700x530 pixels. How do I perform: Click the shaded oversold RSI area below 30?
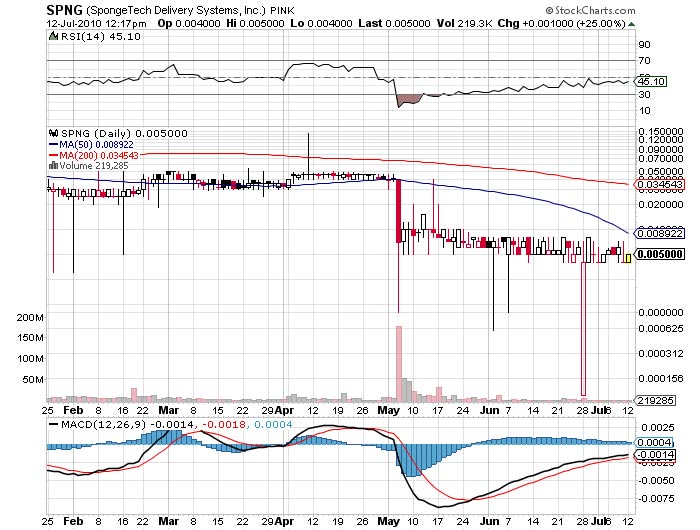(x=408, y=100)
